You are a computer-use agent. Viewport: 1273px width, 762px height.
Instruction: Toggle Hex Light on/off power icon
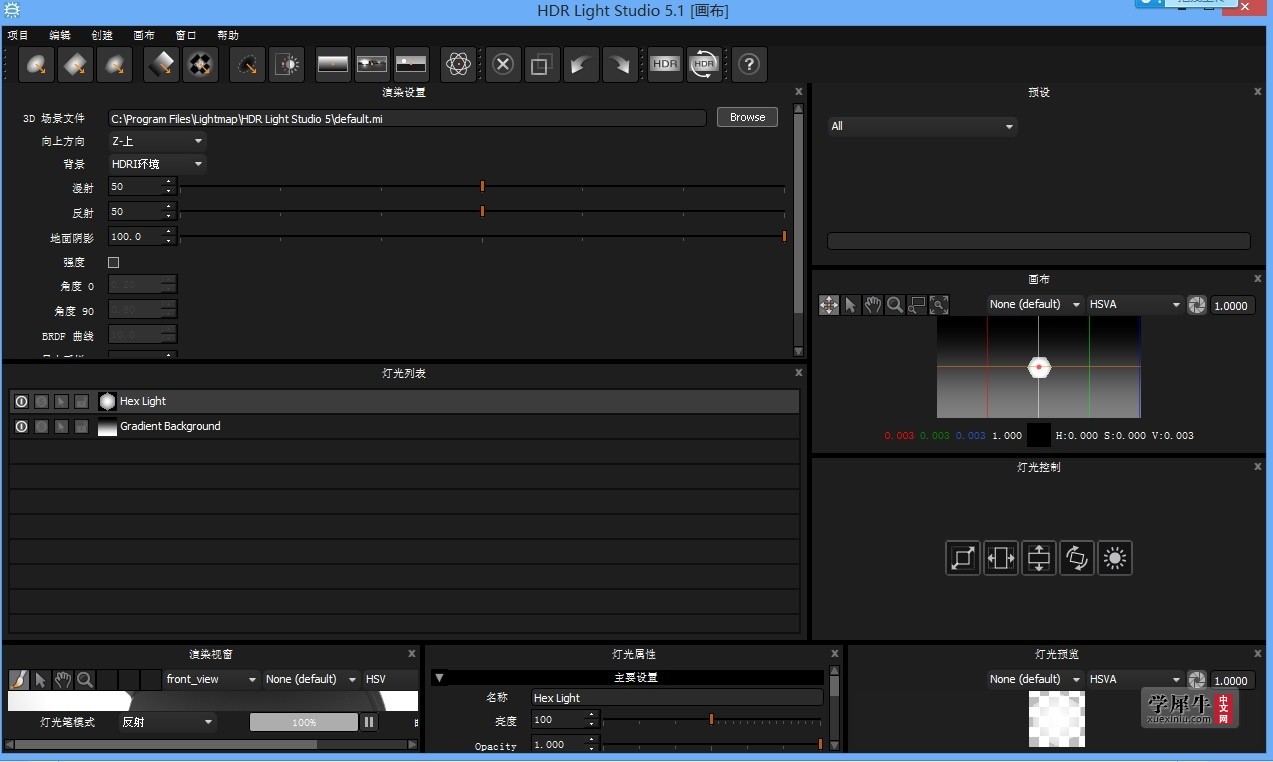coord(21,402)
